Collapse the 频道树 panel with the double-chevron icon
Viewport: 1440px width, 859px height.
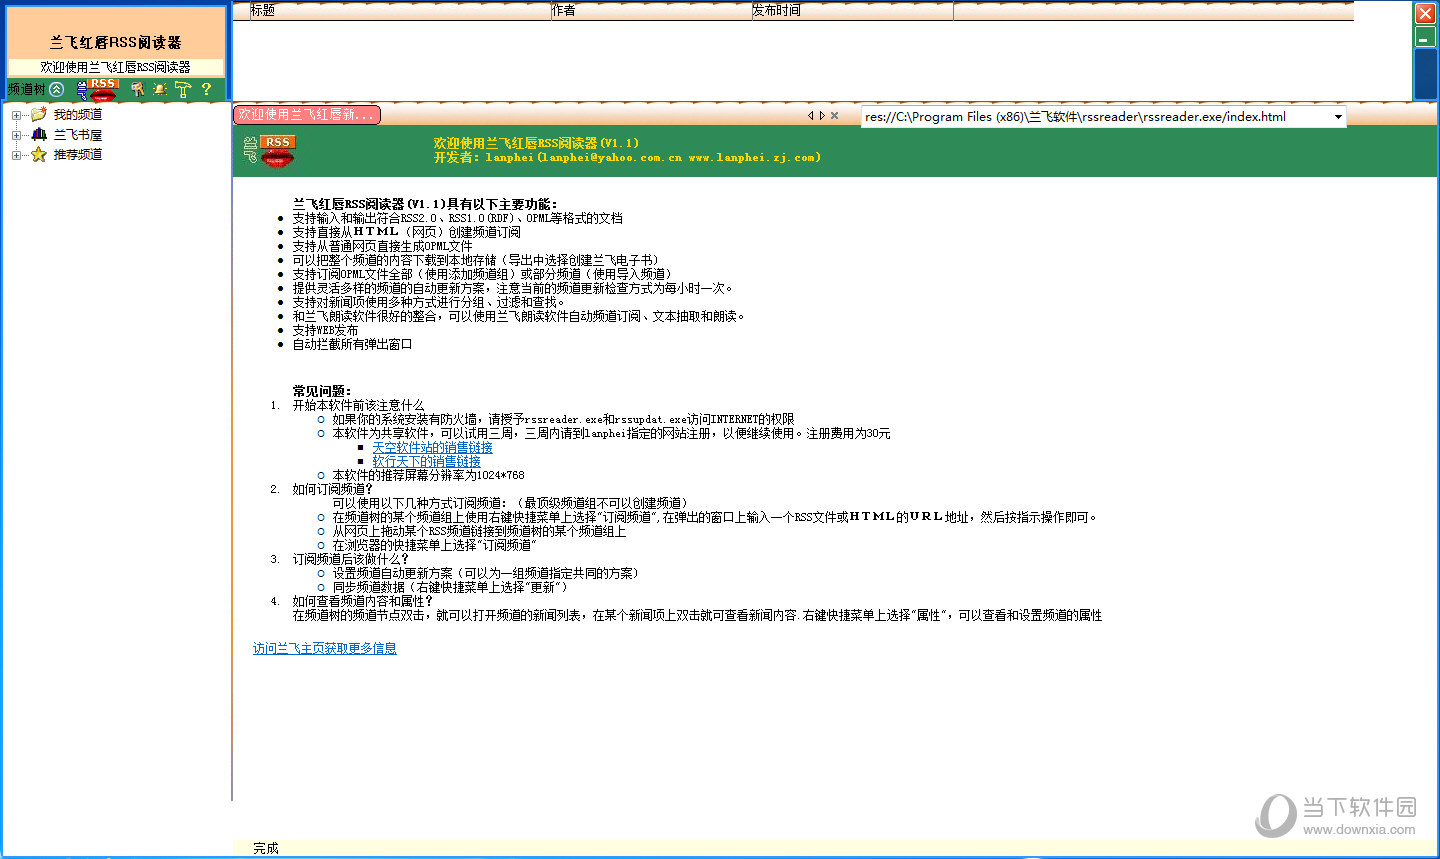click(56, 89)
